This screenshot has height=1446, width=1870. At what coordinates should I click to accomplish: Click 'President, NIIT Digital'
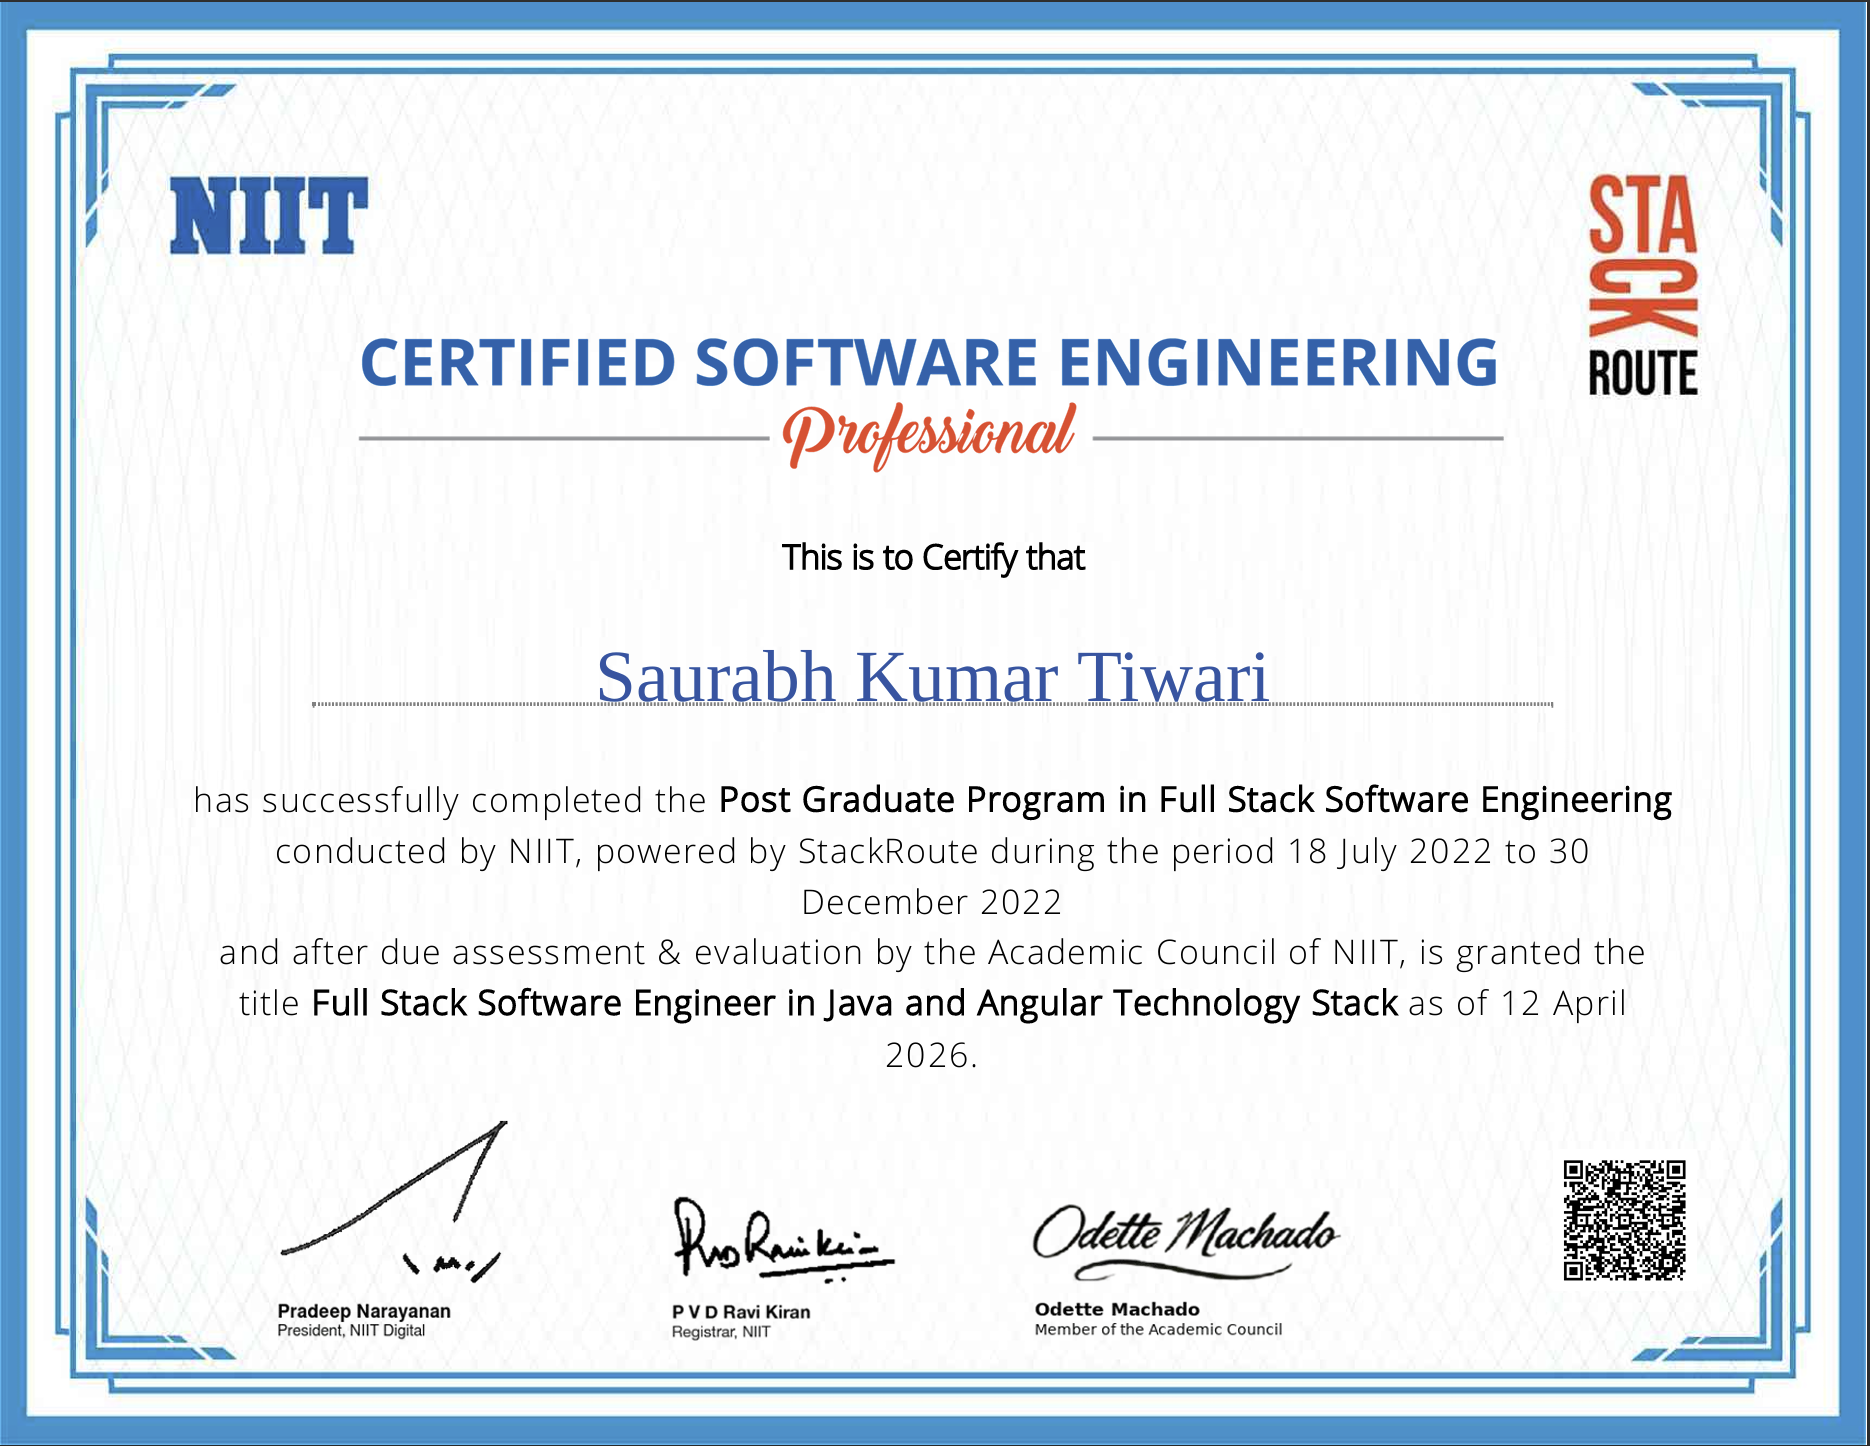click(351, 1331)
